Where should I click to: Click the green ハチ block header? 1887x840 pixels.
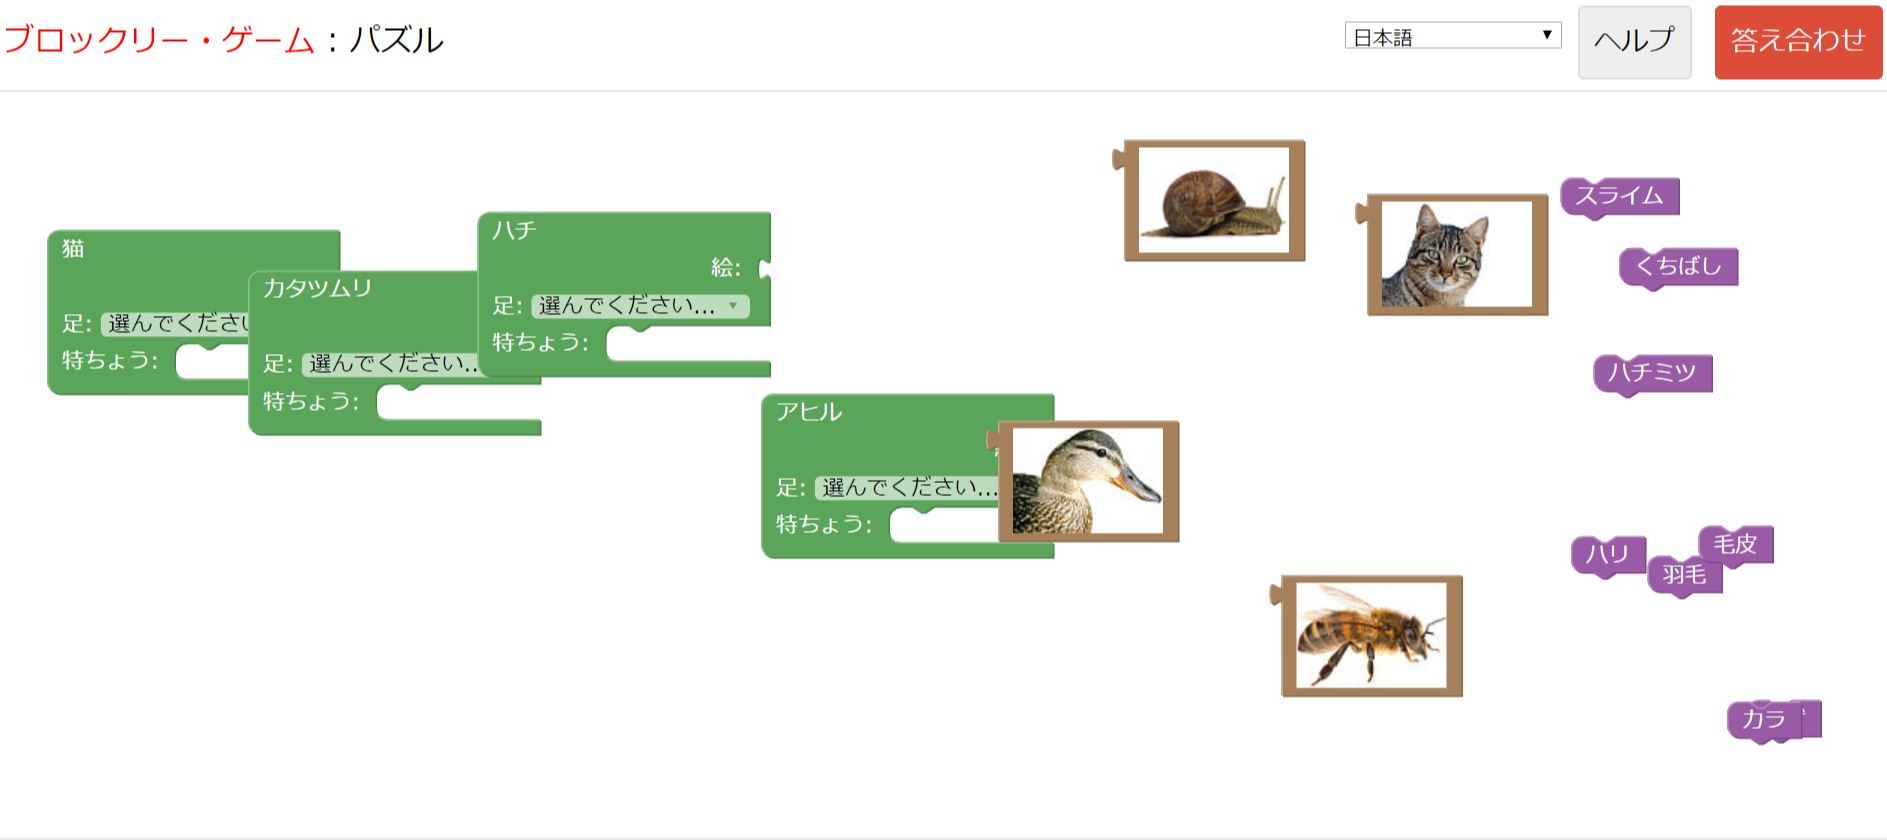pyautogui.click(x=600, y=232)
